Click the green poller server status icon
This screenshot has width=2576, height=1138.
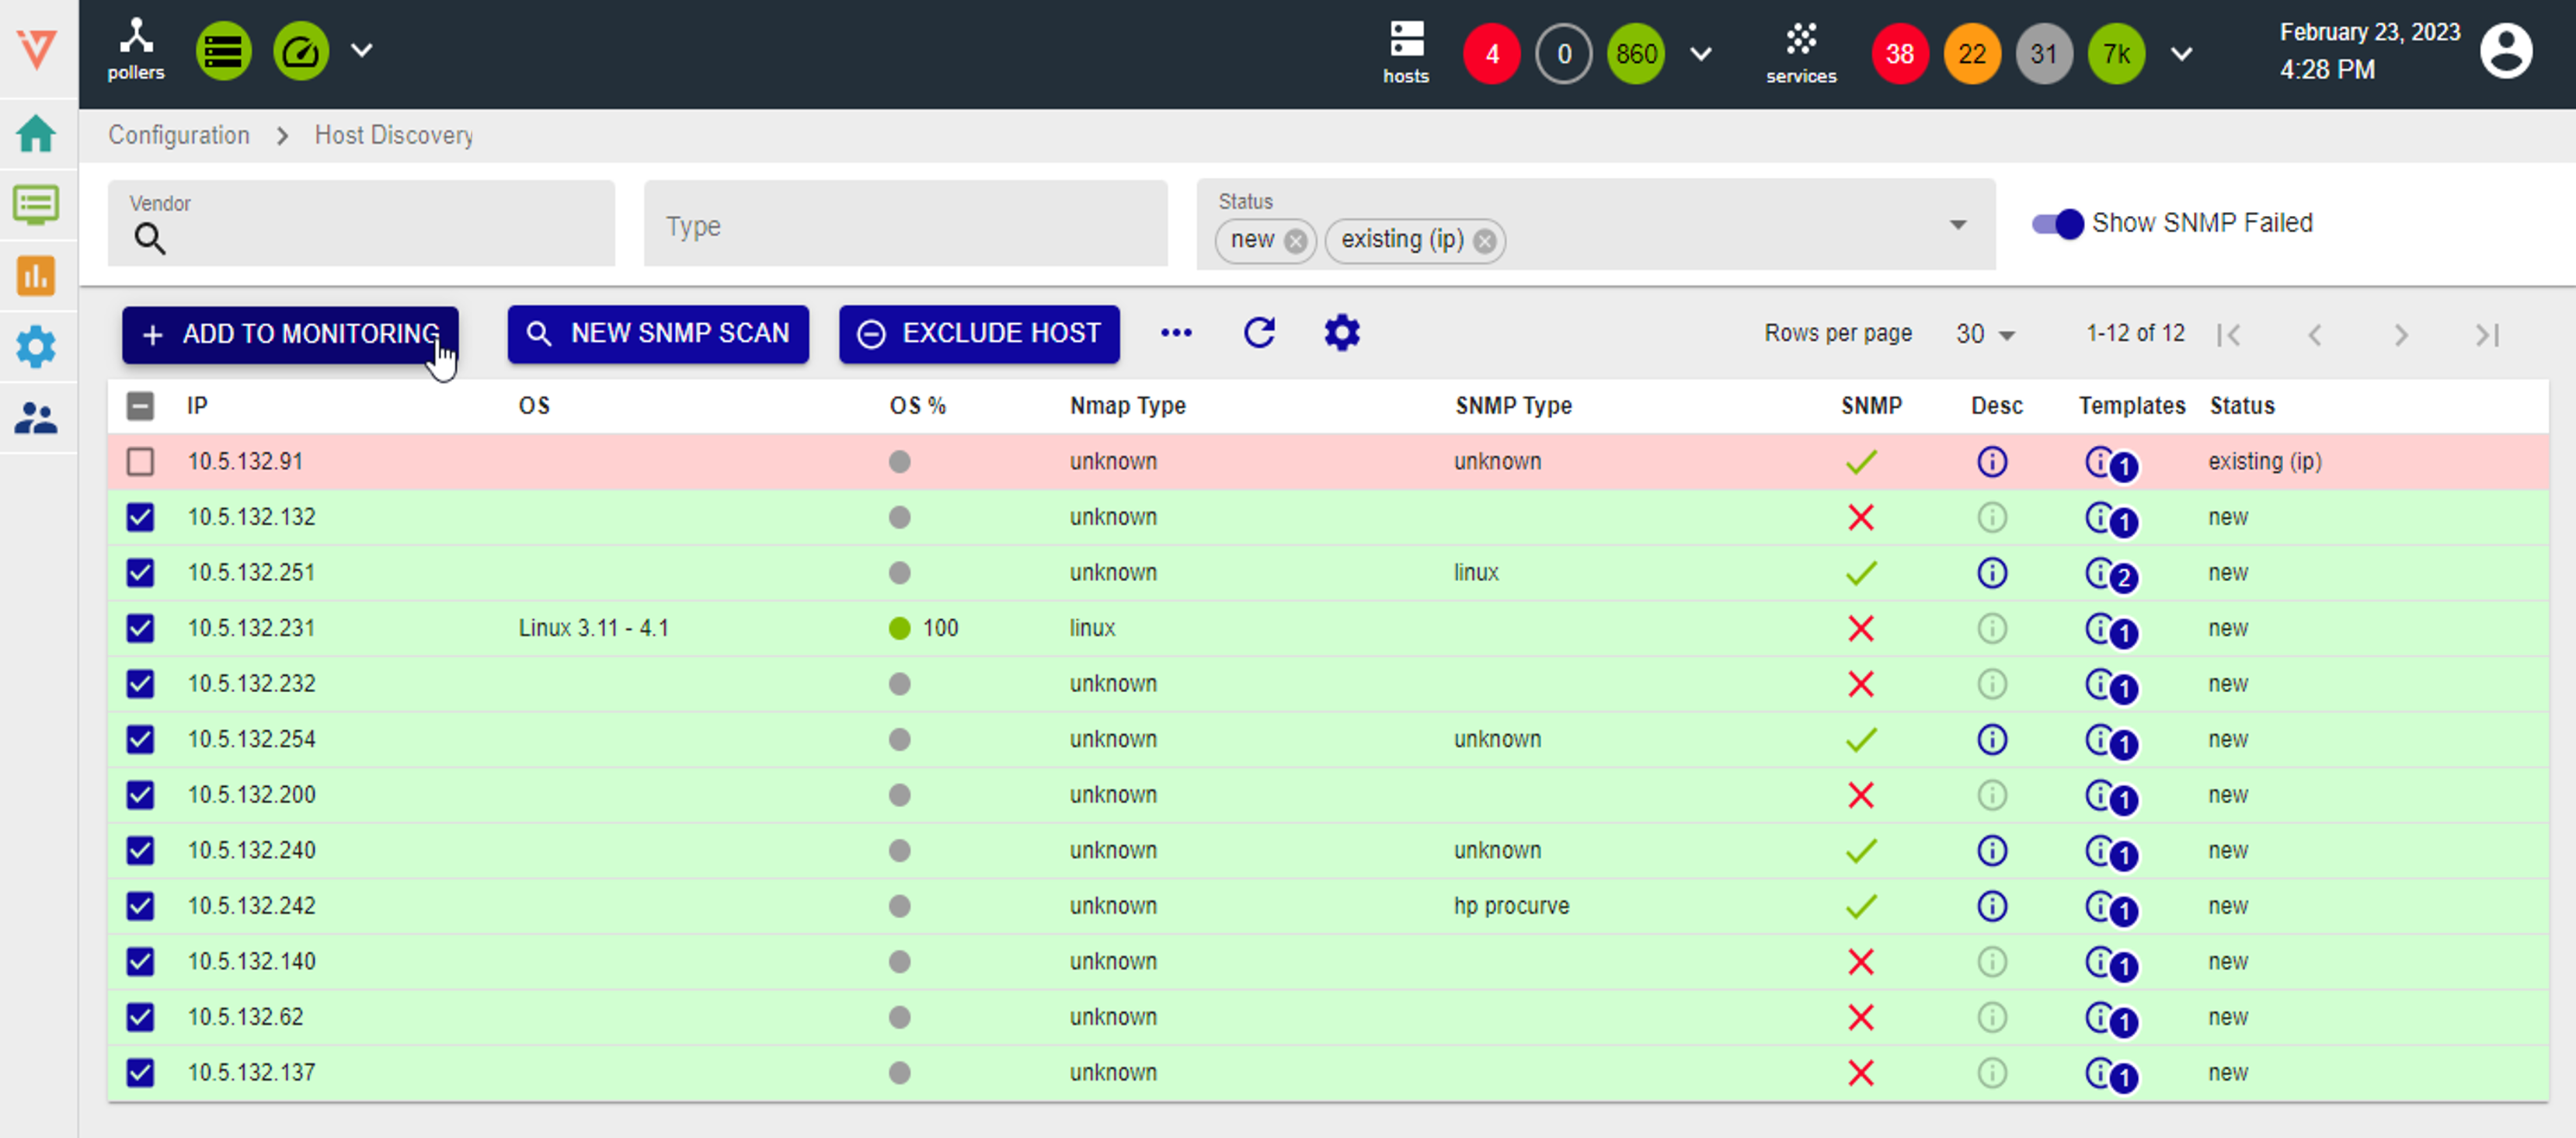(223, 51)
